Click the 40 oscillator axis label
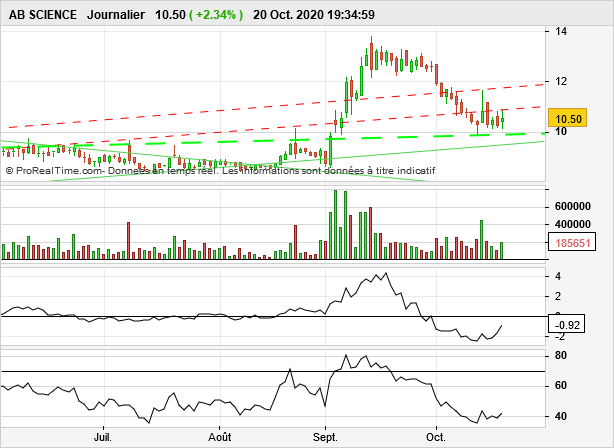The width and height of the screenshot is (614, 448). (561, 416)
